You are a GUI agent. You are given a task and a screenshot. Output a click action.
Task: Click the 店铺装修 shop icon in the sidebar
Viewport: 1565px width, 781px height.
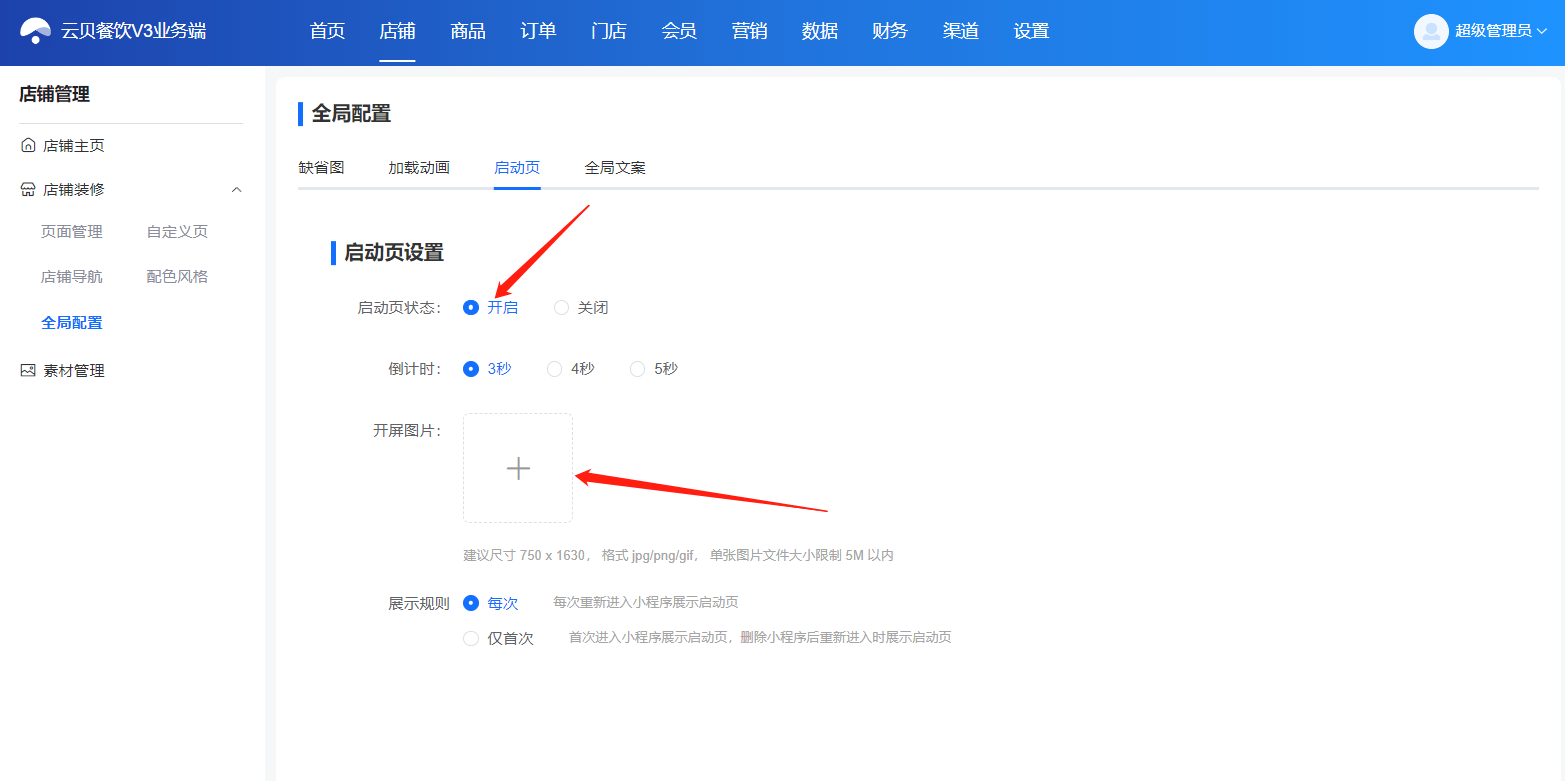[x=28, y=190]
